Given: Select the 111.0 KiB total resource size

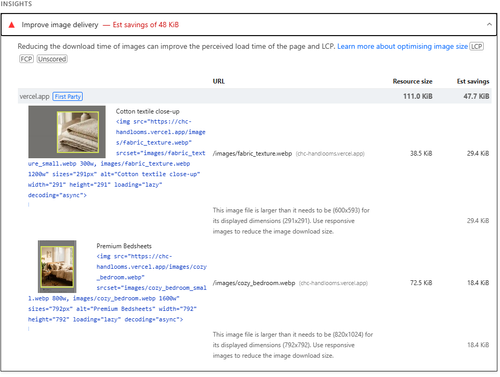Looking at the screenshot, I should (418, 96).
